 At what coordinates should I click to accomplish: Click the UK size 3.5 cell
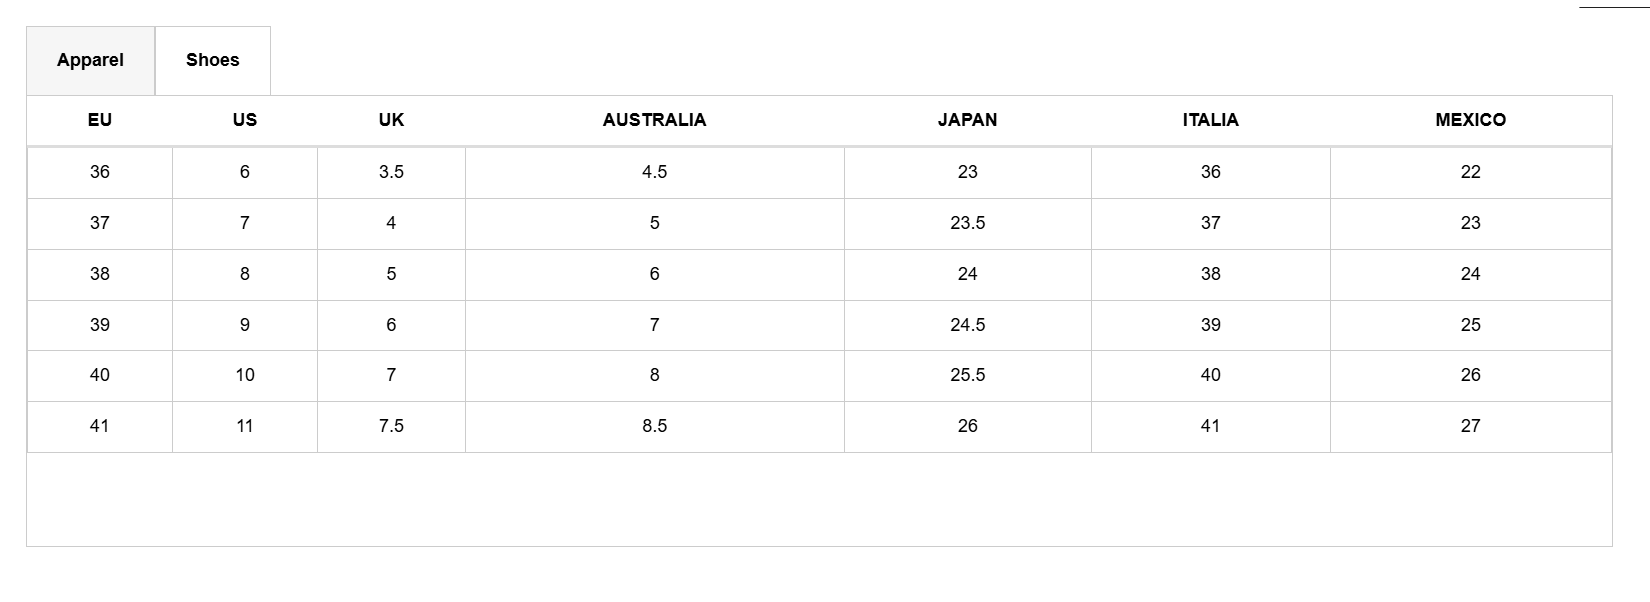click(x=391, y=172)
